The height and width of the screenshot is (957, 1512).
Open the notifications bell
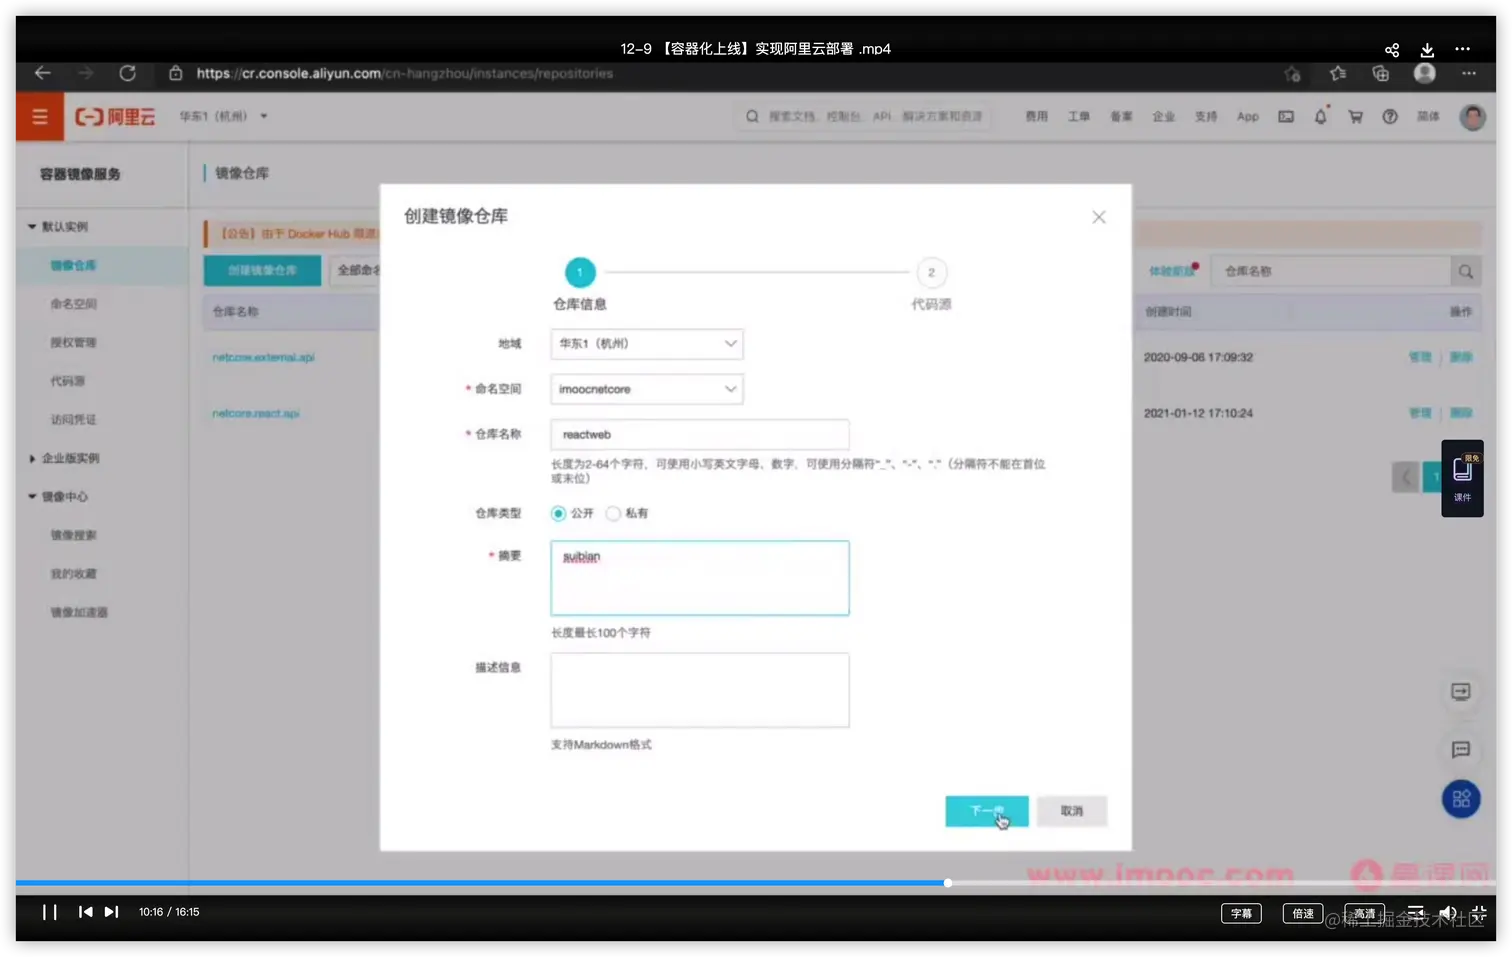[1321, 116]
